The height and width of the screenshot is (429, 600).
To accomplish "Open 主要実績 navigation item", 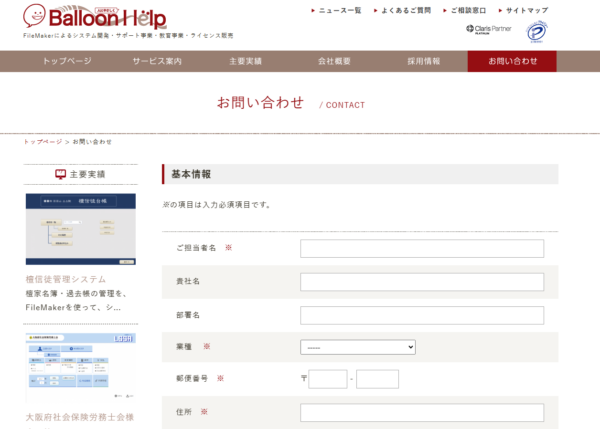I will (245, 61).
